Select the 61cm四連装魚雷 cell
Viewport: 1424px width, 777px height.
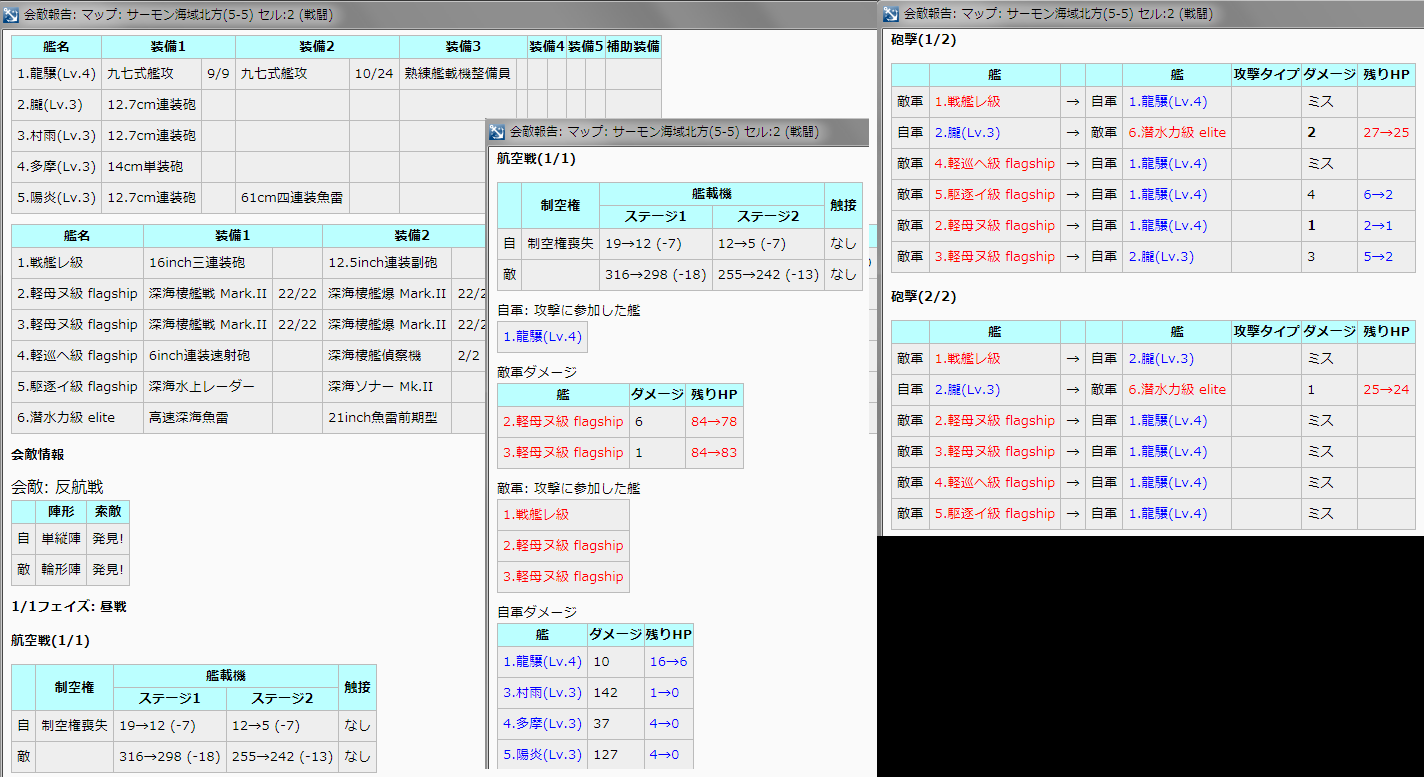292,197
